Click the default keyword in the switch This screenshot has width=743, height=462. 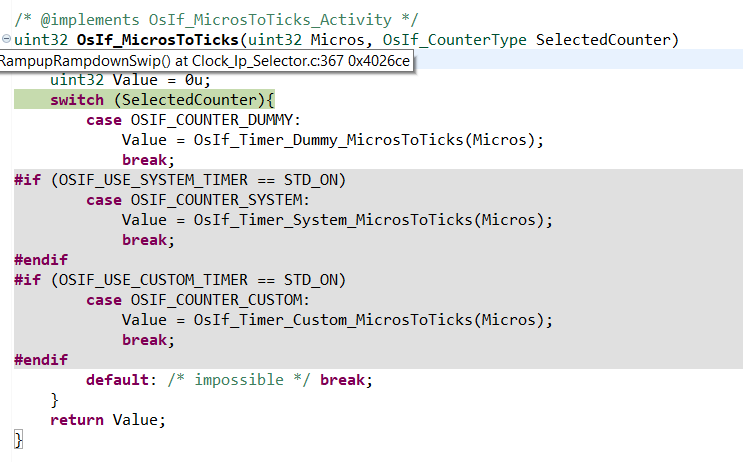[117, 380]
